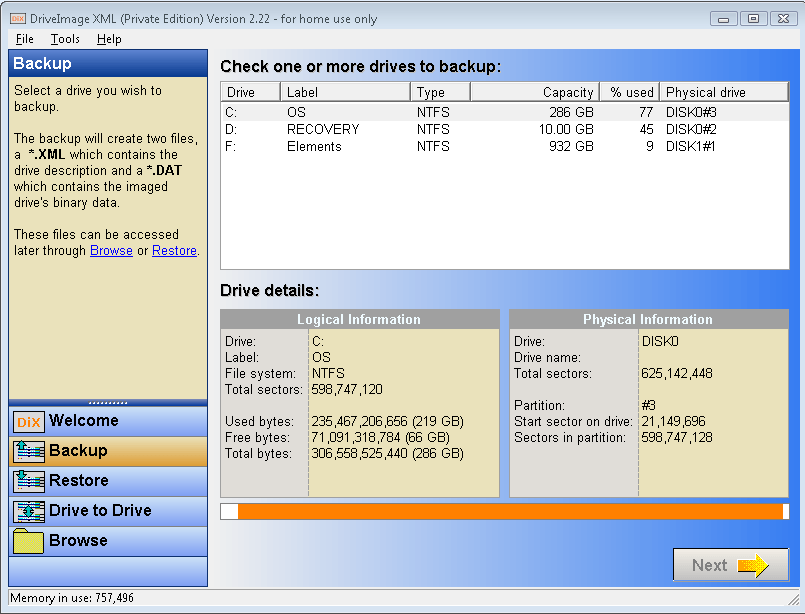Image resolution: width=805 pixels, height=614 pixels.
Task: Click the OS label cell
Action: pyautogui.click(x=296, y=112)
